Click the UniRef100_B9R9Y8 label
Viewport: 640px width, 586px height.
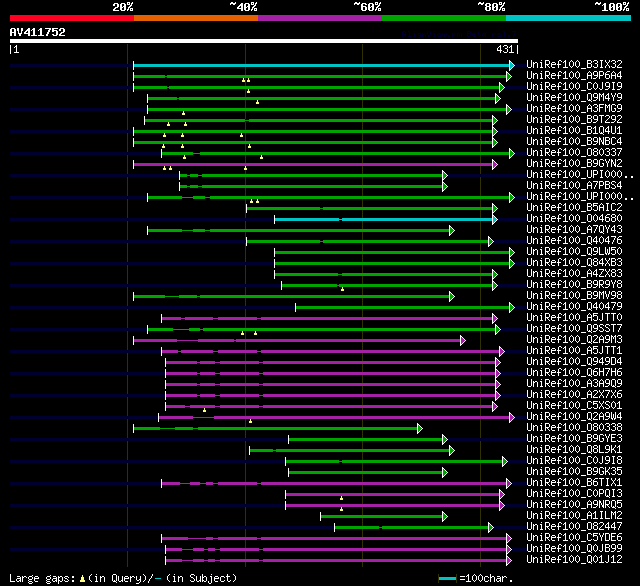tap(574, 285)
